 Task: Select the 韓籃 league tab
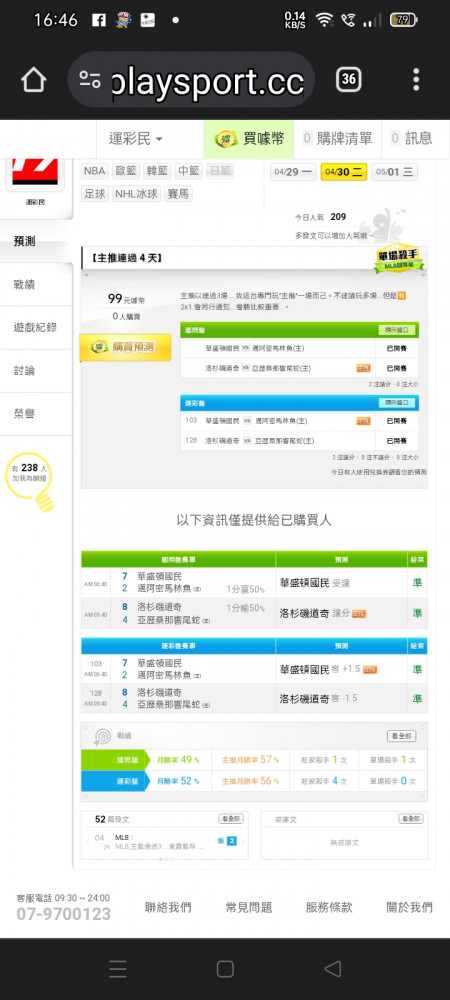coord(157,171)
